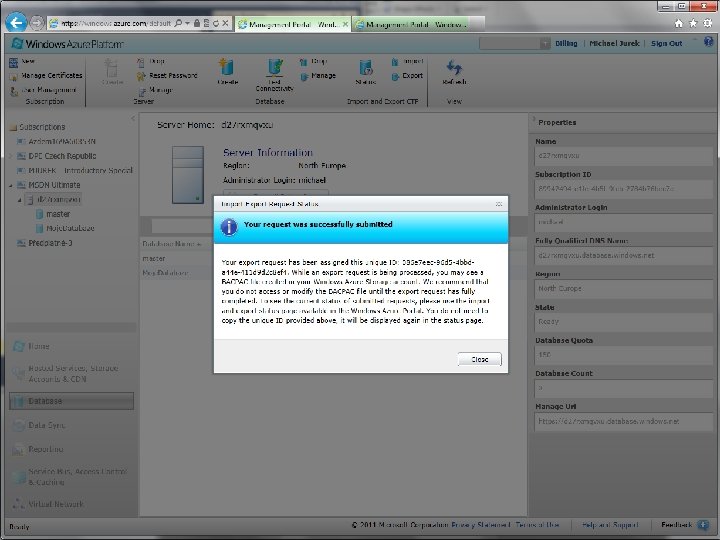
Task: Open the Help and Support footer link
Action: point(610,524)
